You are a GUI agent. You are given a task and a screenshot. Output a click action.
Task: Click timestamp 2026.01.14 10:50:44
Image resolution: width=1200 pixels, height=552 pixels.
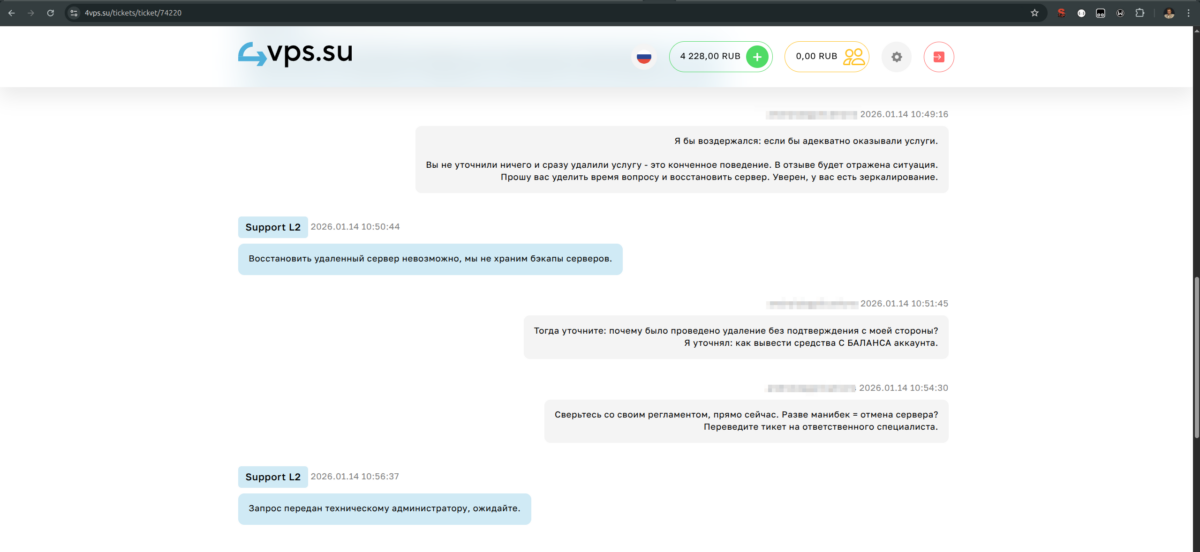point(355,227)
